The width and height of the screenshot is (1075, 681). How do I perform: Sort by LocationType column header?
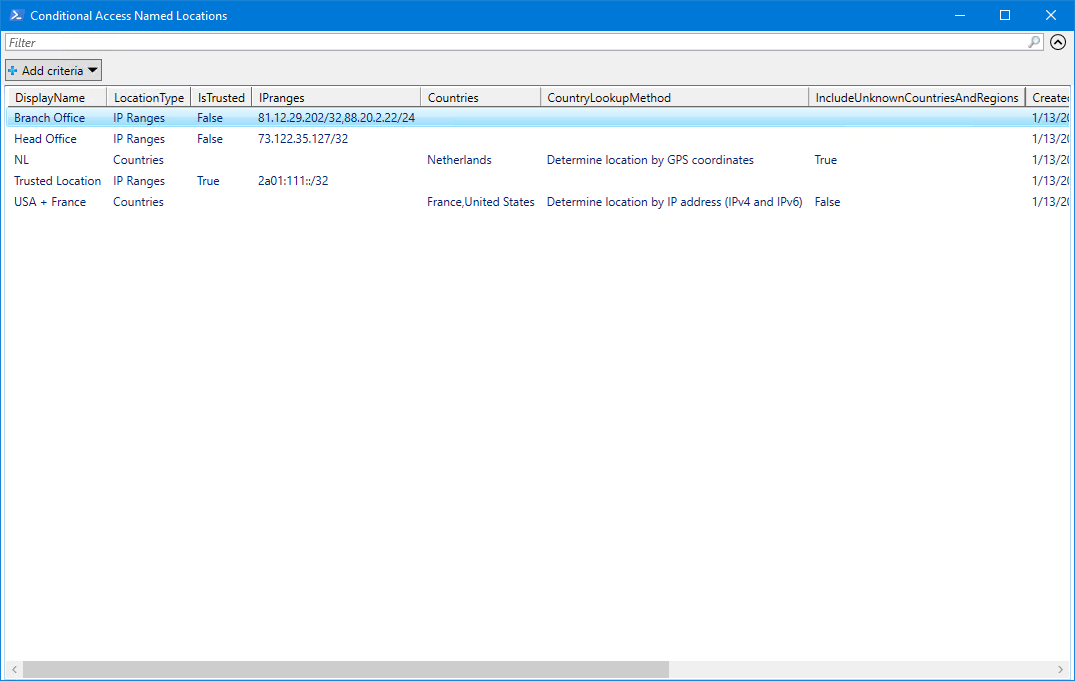point(149,98)
